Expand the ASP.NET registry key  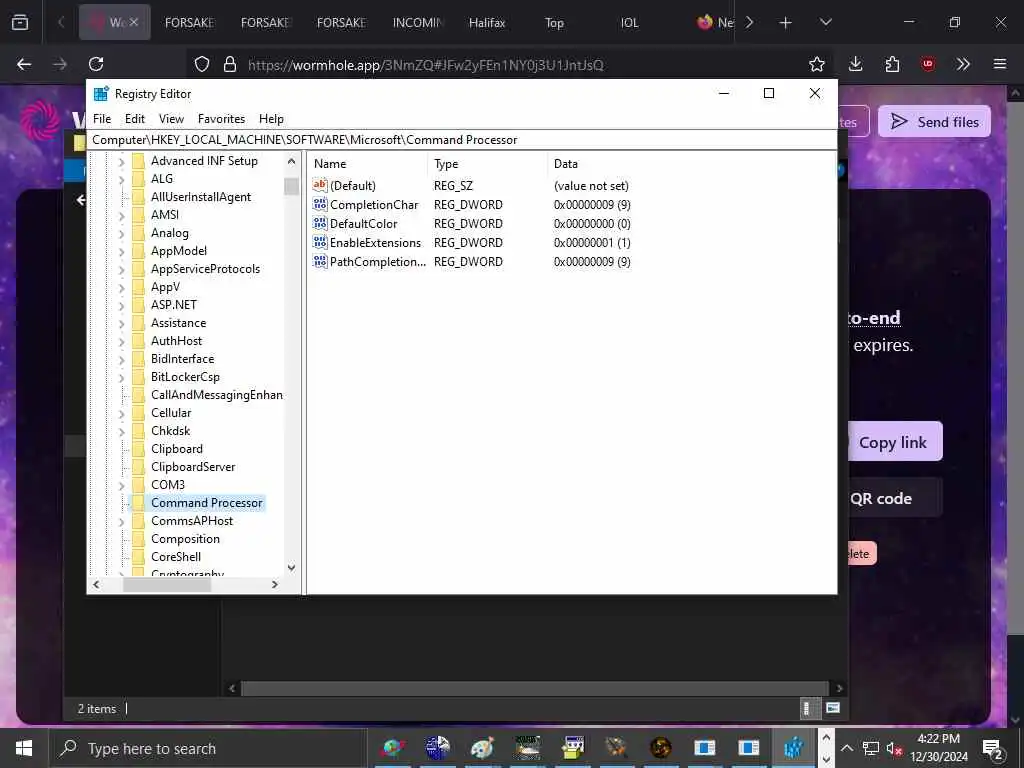click(x=121, y=305)
